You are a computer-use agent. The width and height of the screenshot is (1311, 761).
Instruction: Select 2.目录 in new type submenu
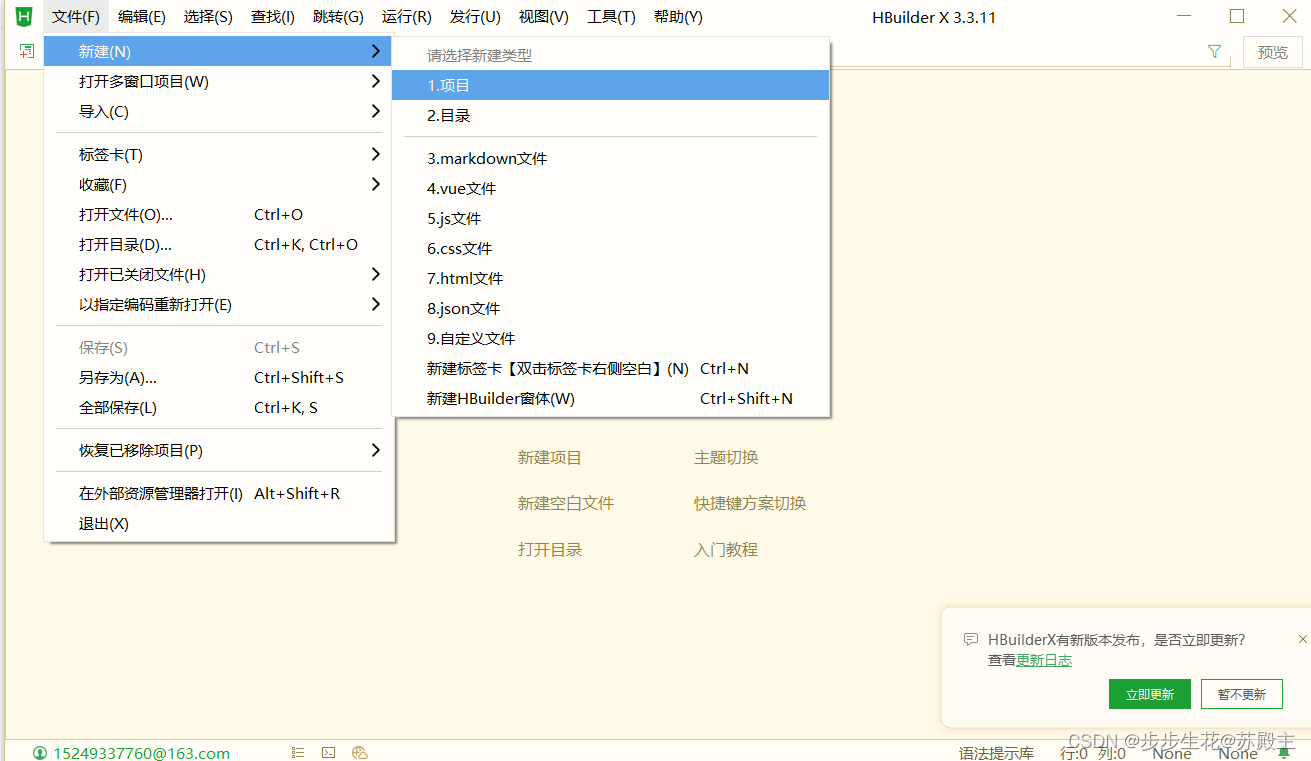[x=610, y=115]
